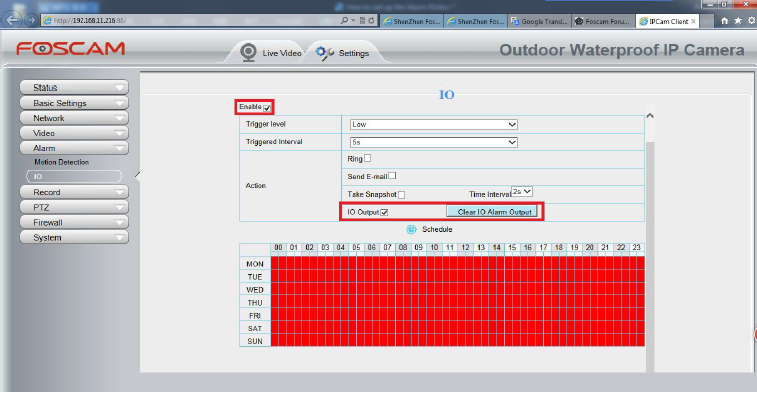The image size is (757, 393).
Task: Expand the Video section
Action: click(74, 133)
